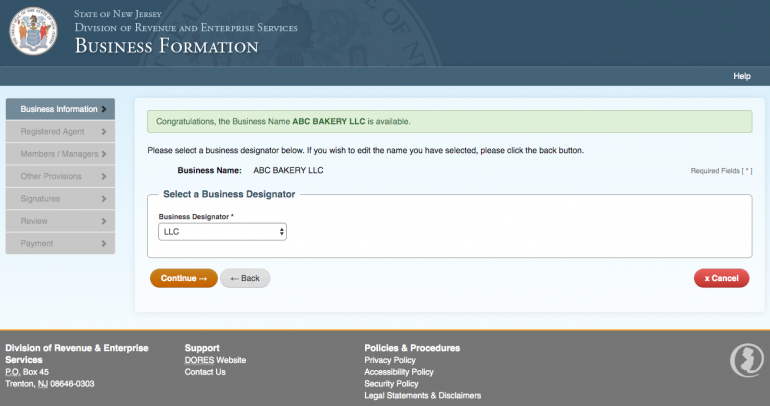This screenshot has width=770, height=406.
Task: Select the Business Information sidebar tab
Action: point(58,109)
